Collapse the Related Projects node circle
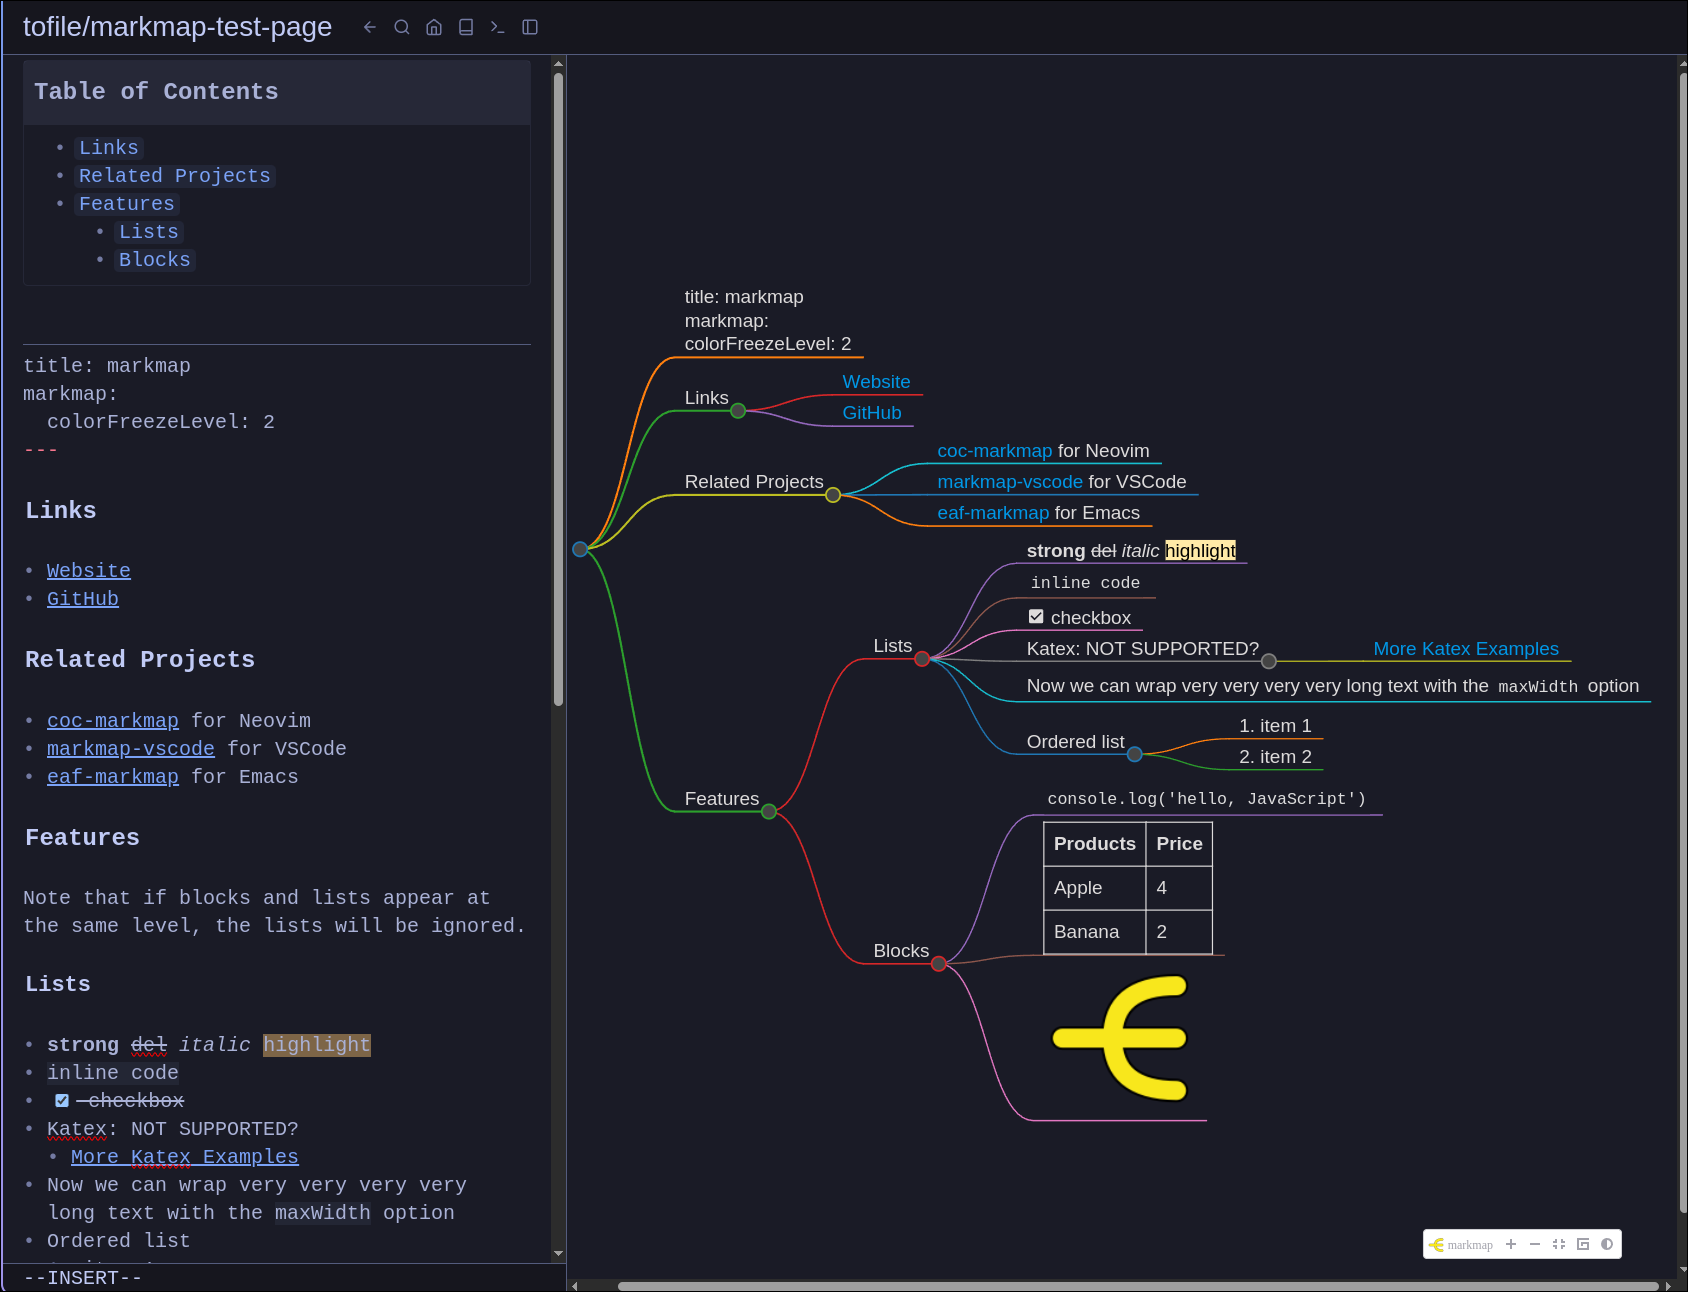Image resolution: width=1688 pixels, height=1292 pixels. tap(833, 495)
